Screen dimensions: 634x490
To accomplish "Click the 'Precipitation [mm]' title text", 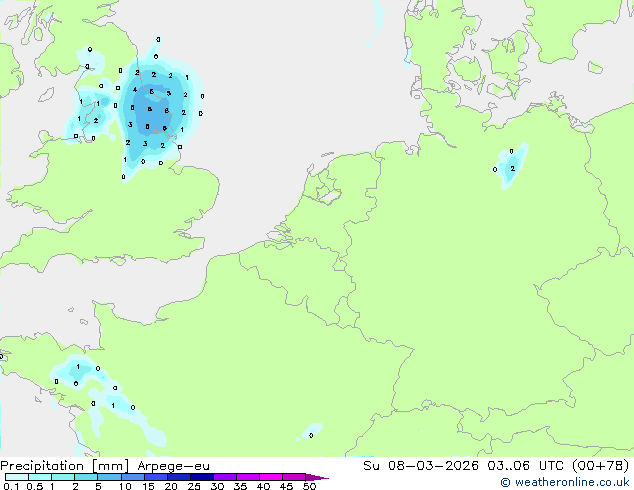I will [64, 466].
